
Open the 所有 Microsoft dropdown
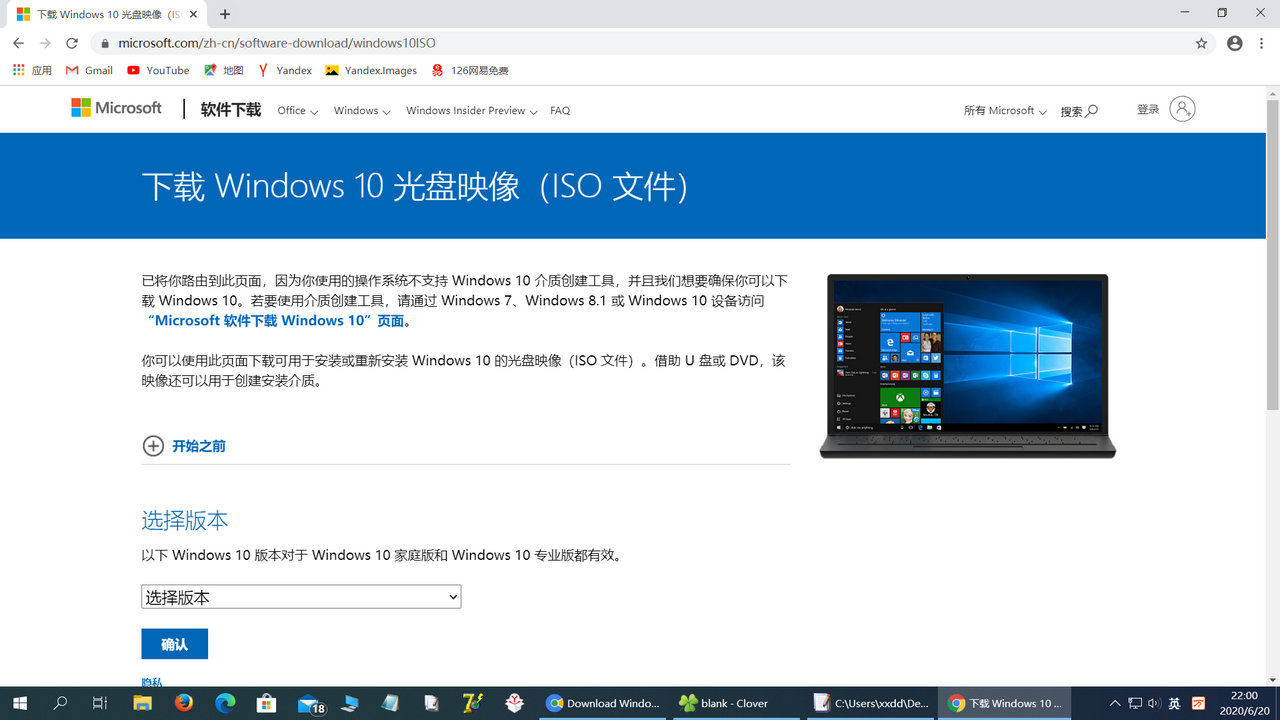pos(1003,111)
